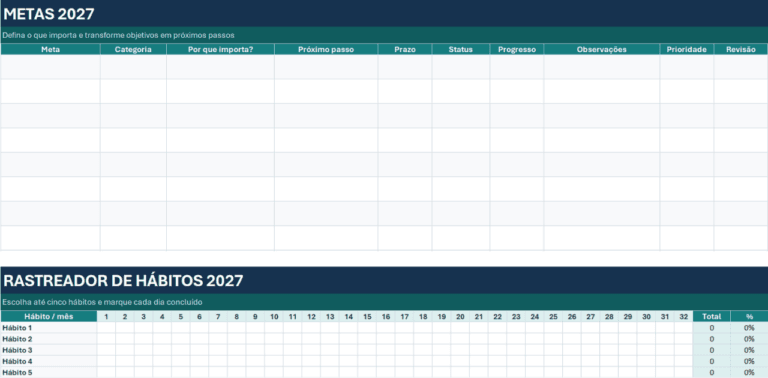Click the Total value for Hábito 1
This screenshot has height=378, width=768.
click(x=711, y=328)
